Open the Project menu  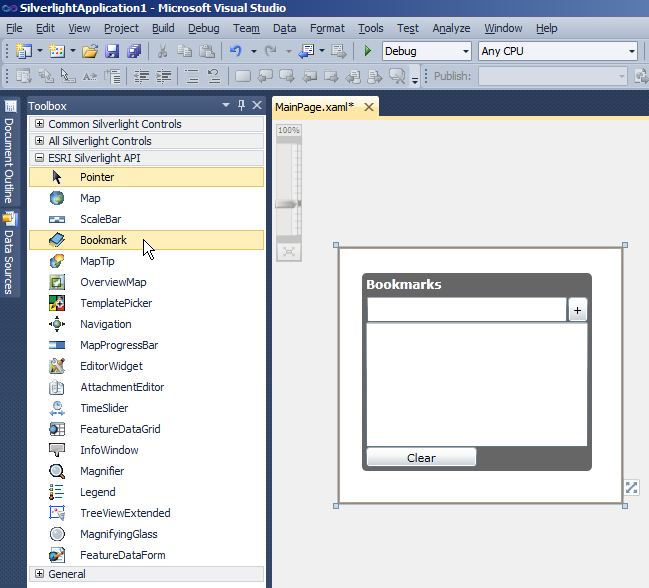(121, 28)
